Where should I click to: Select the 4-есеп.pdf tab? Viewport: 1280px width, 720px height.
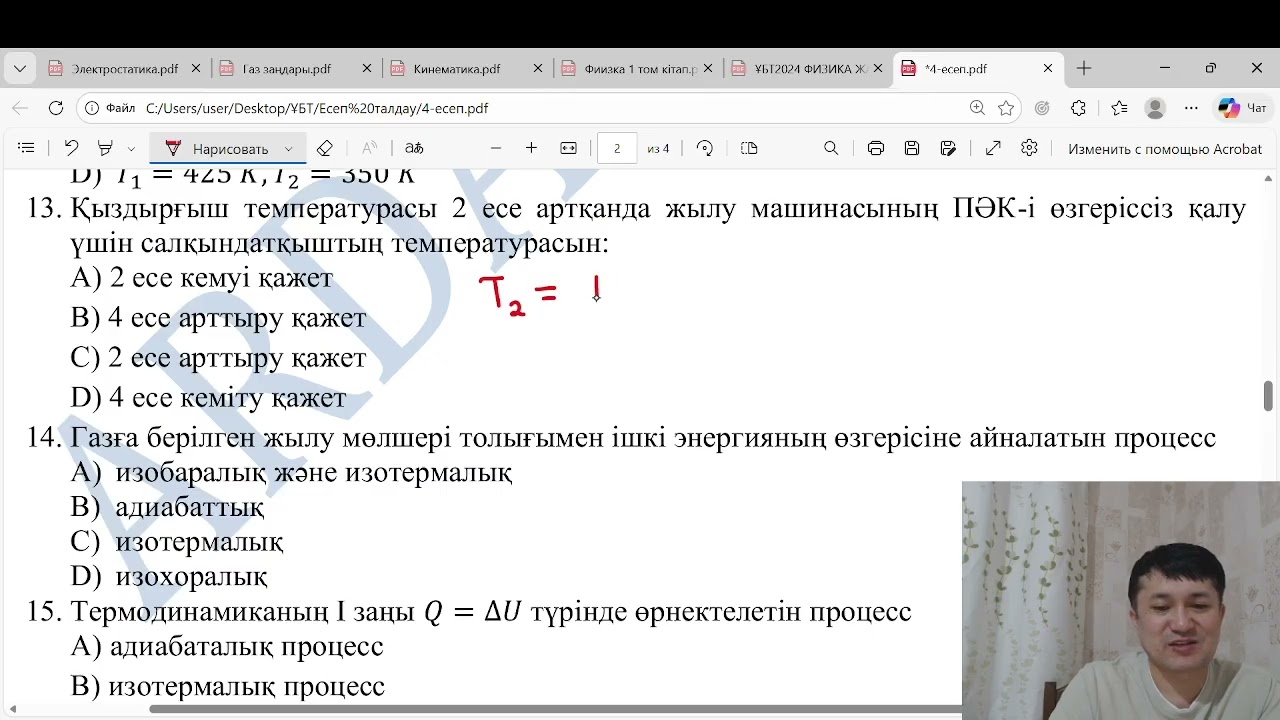point(978,69)
